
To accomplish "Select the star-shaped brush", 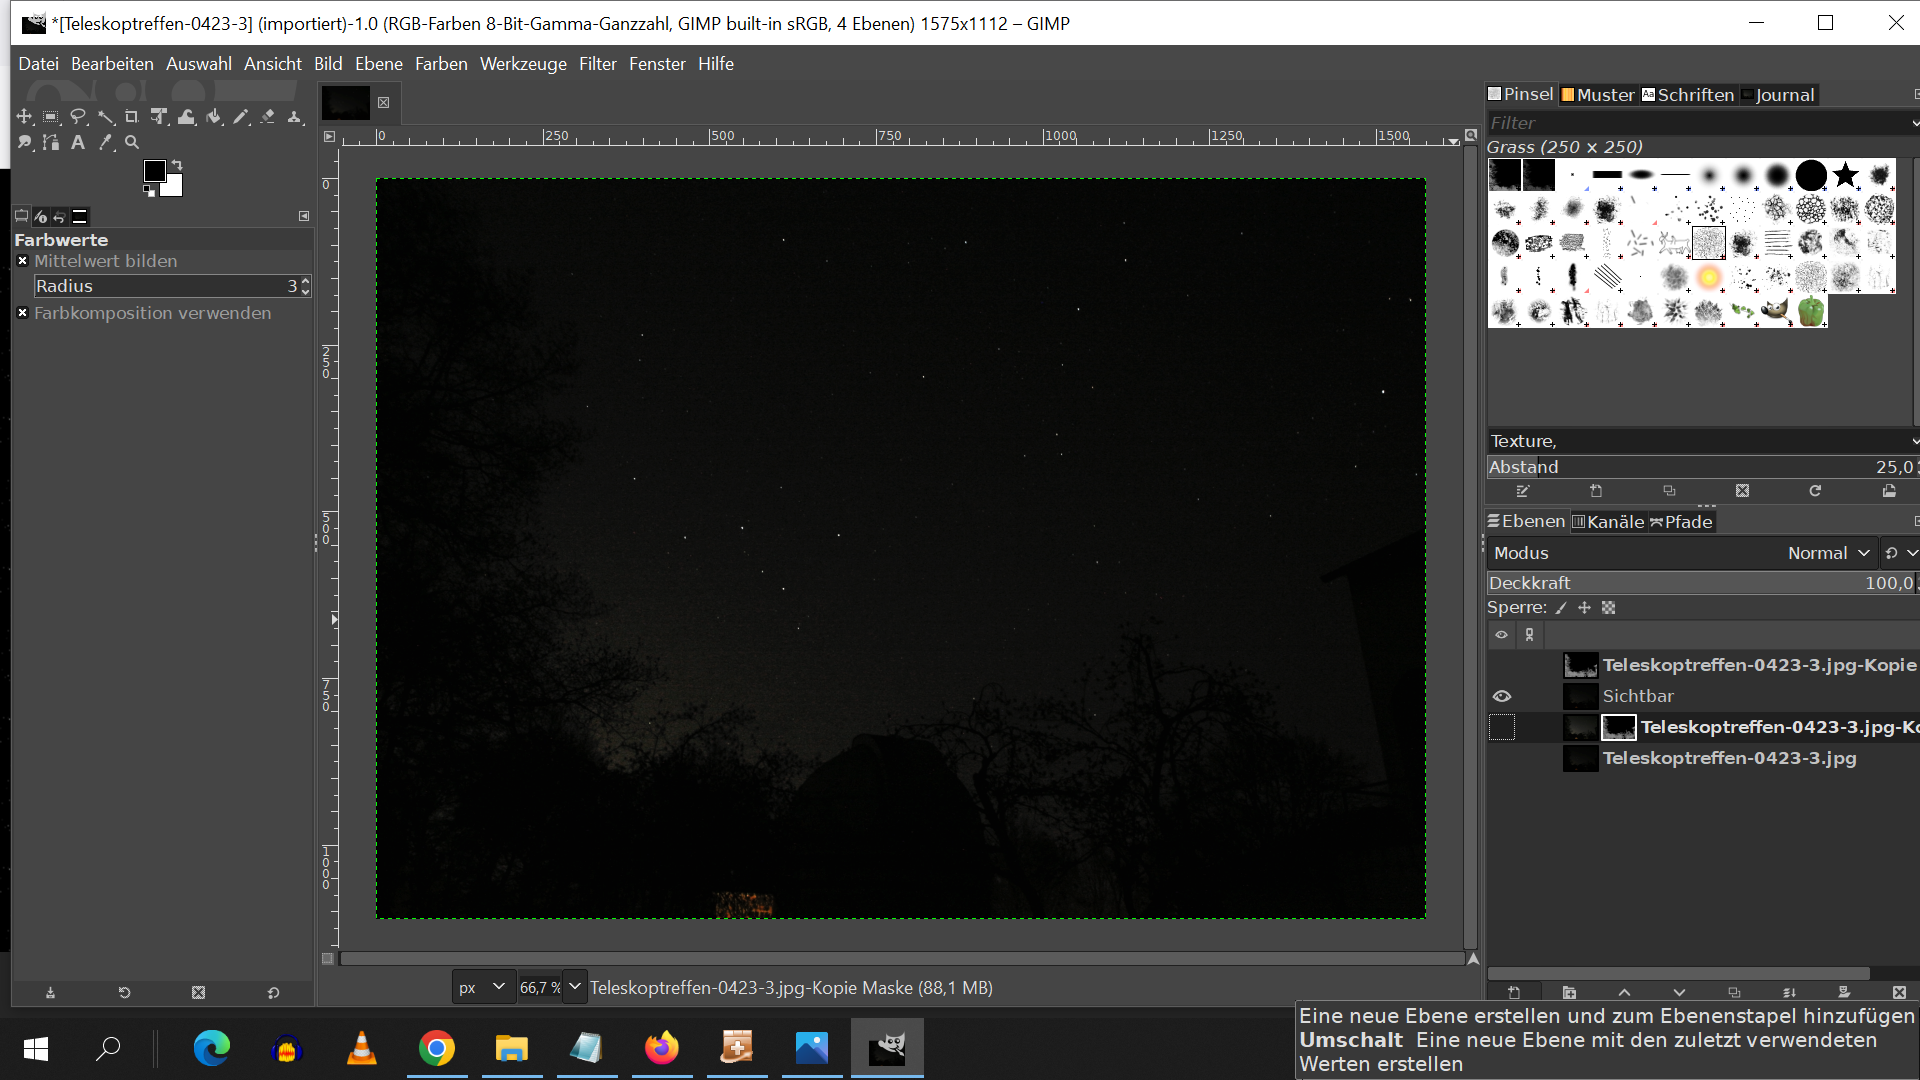I will 1845,175.
